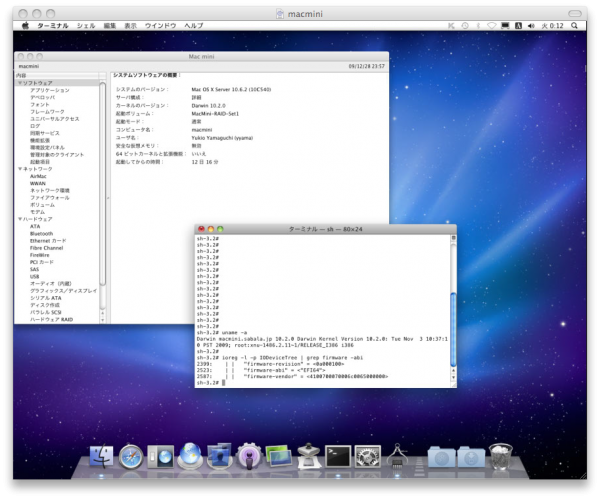Open the ヘルプ menu
Screen dimensions: 600x499
pyautogui.click(x=194, y=26)
